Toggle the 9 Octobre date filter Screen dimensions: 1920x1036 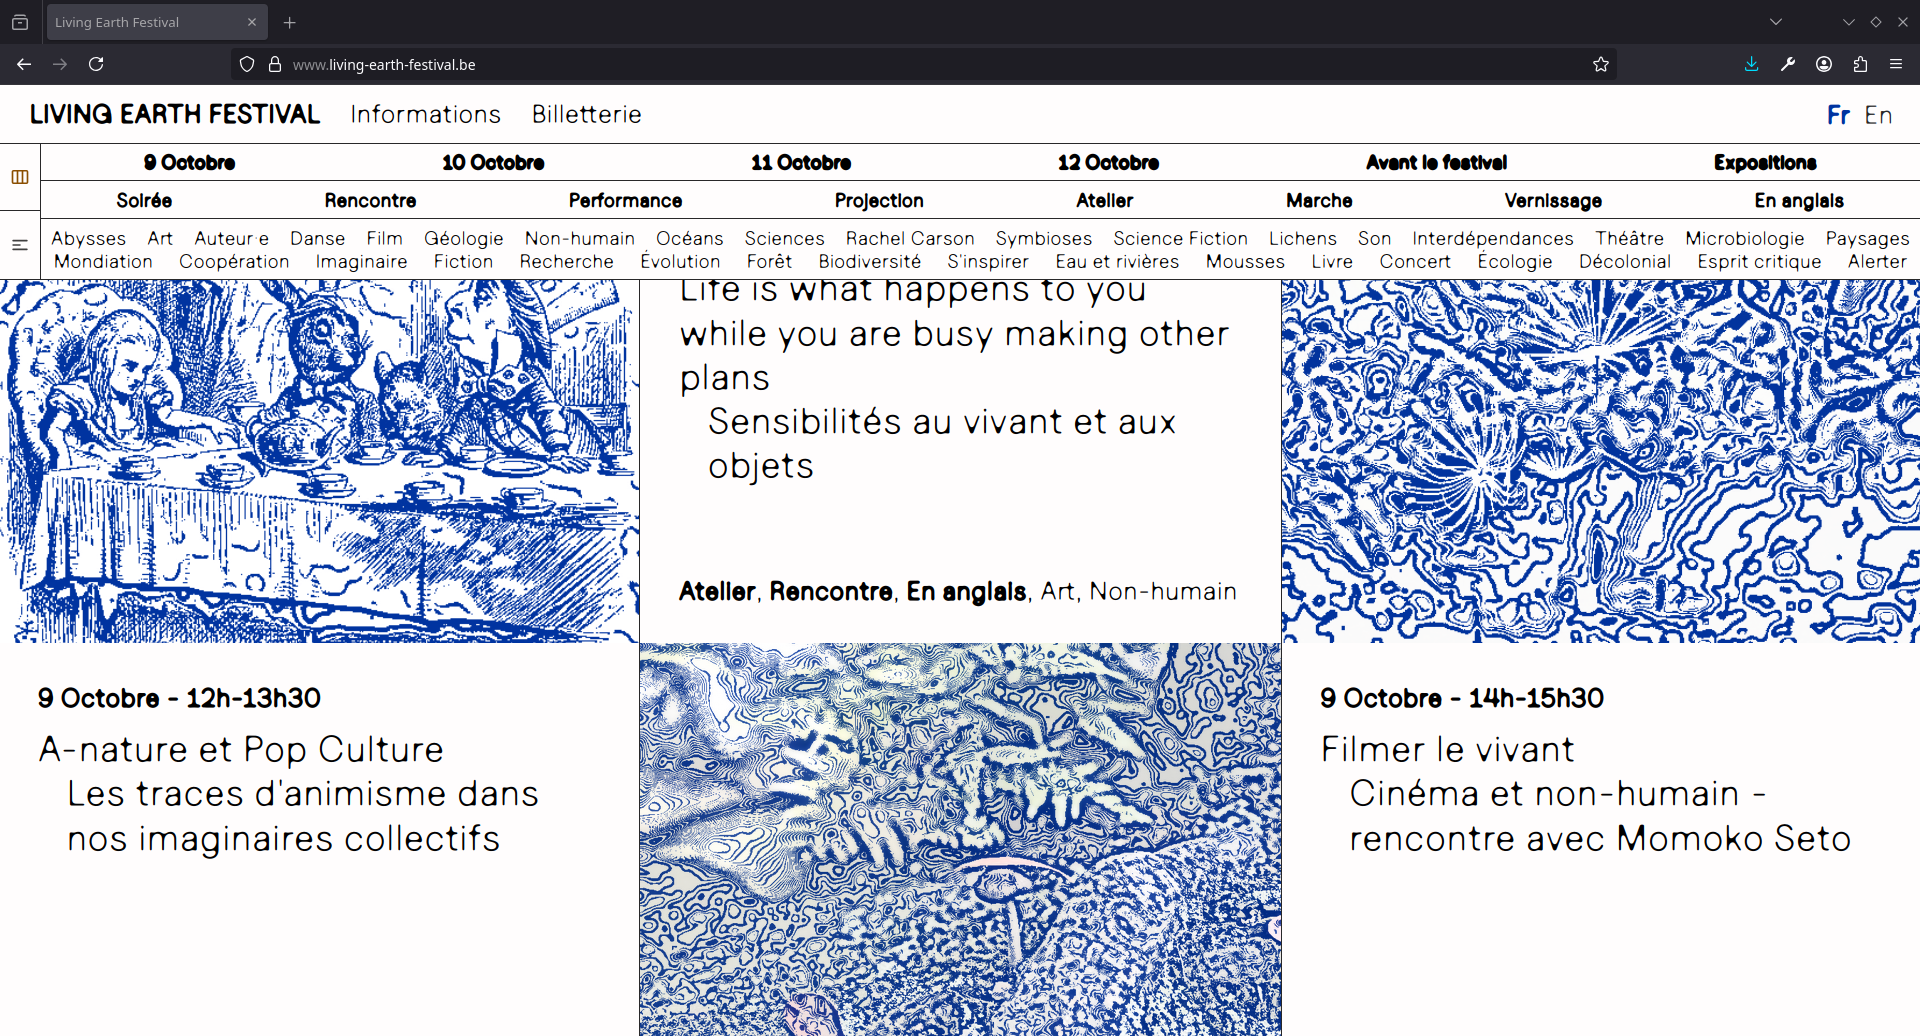pos(189,162)
